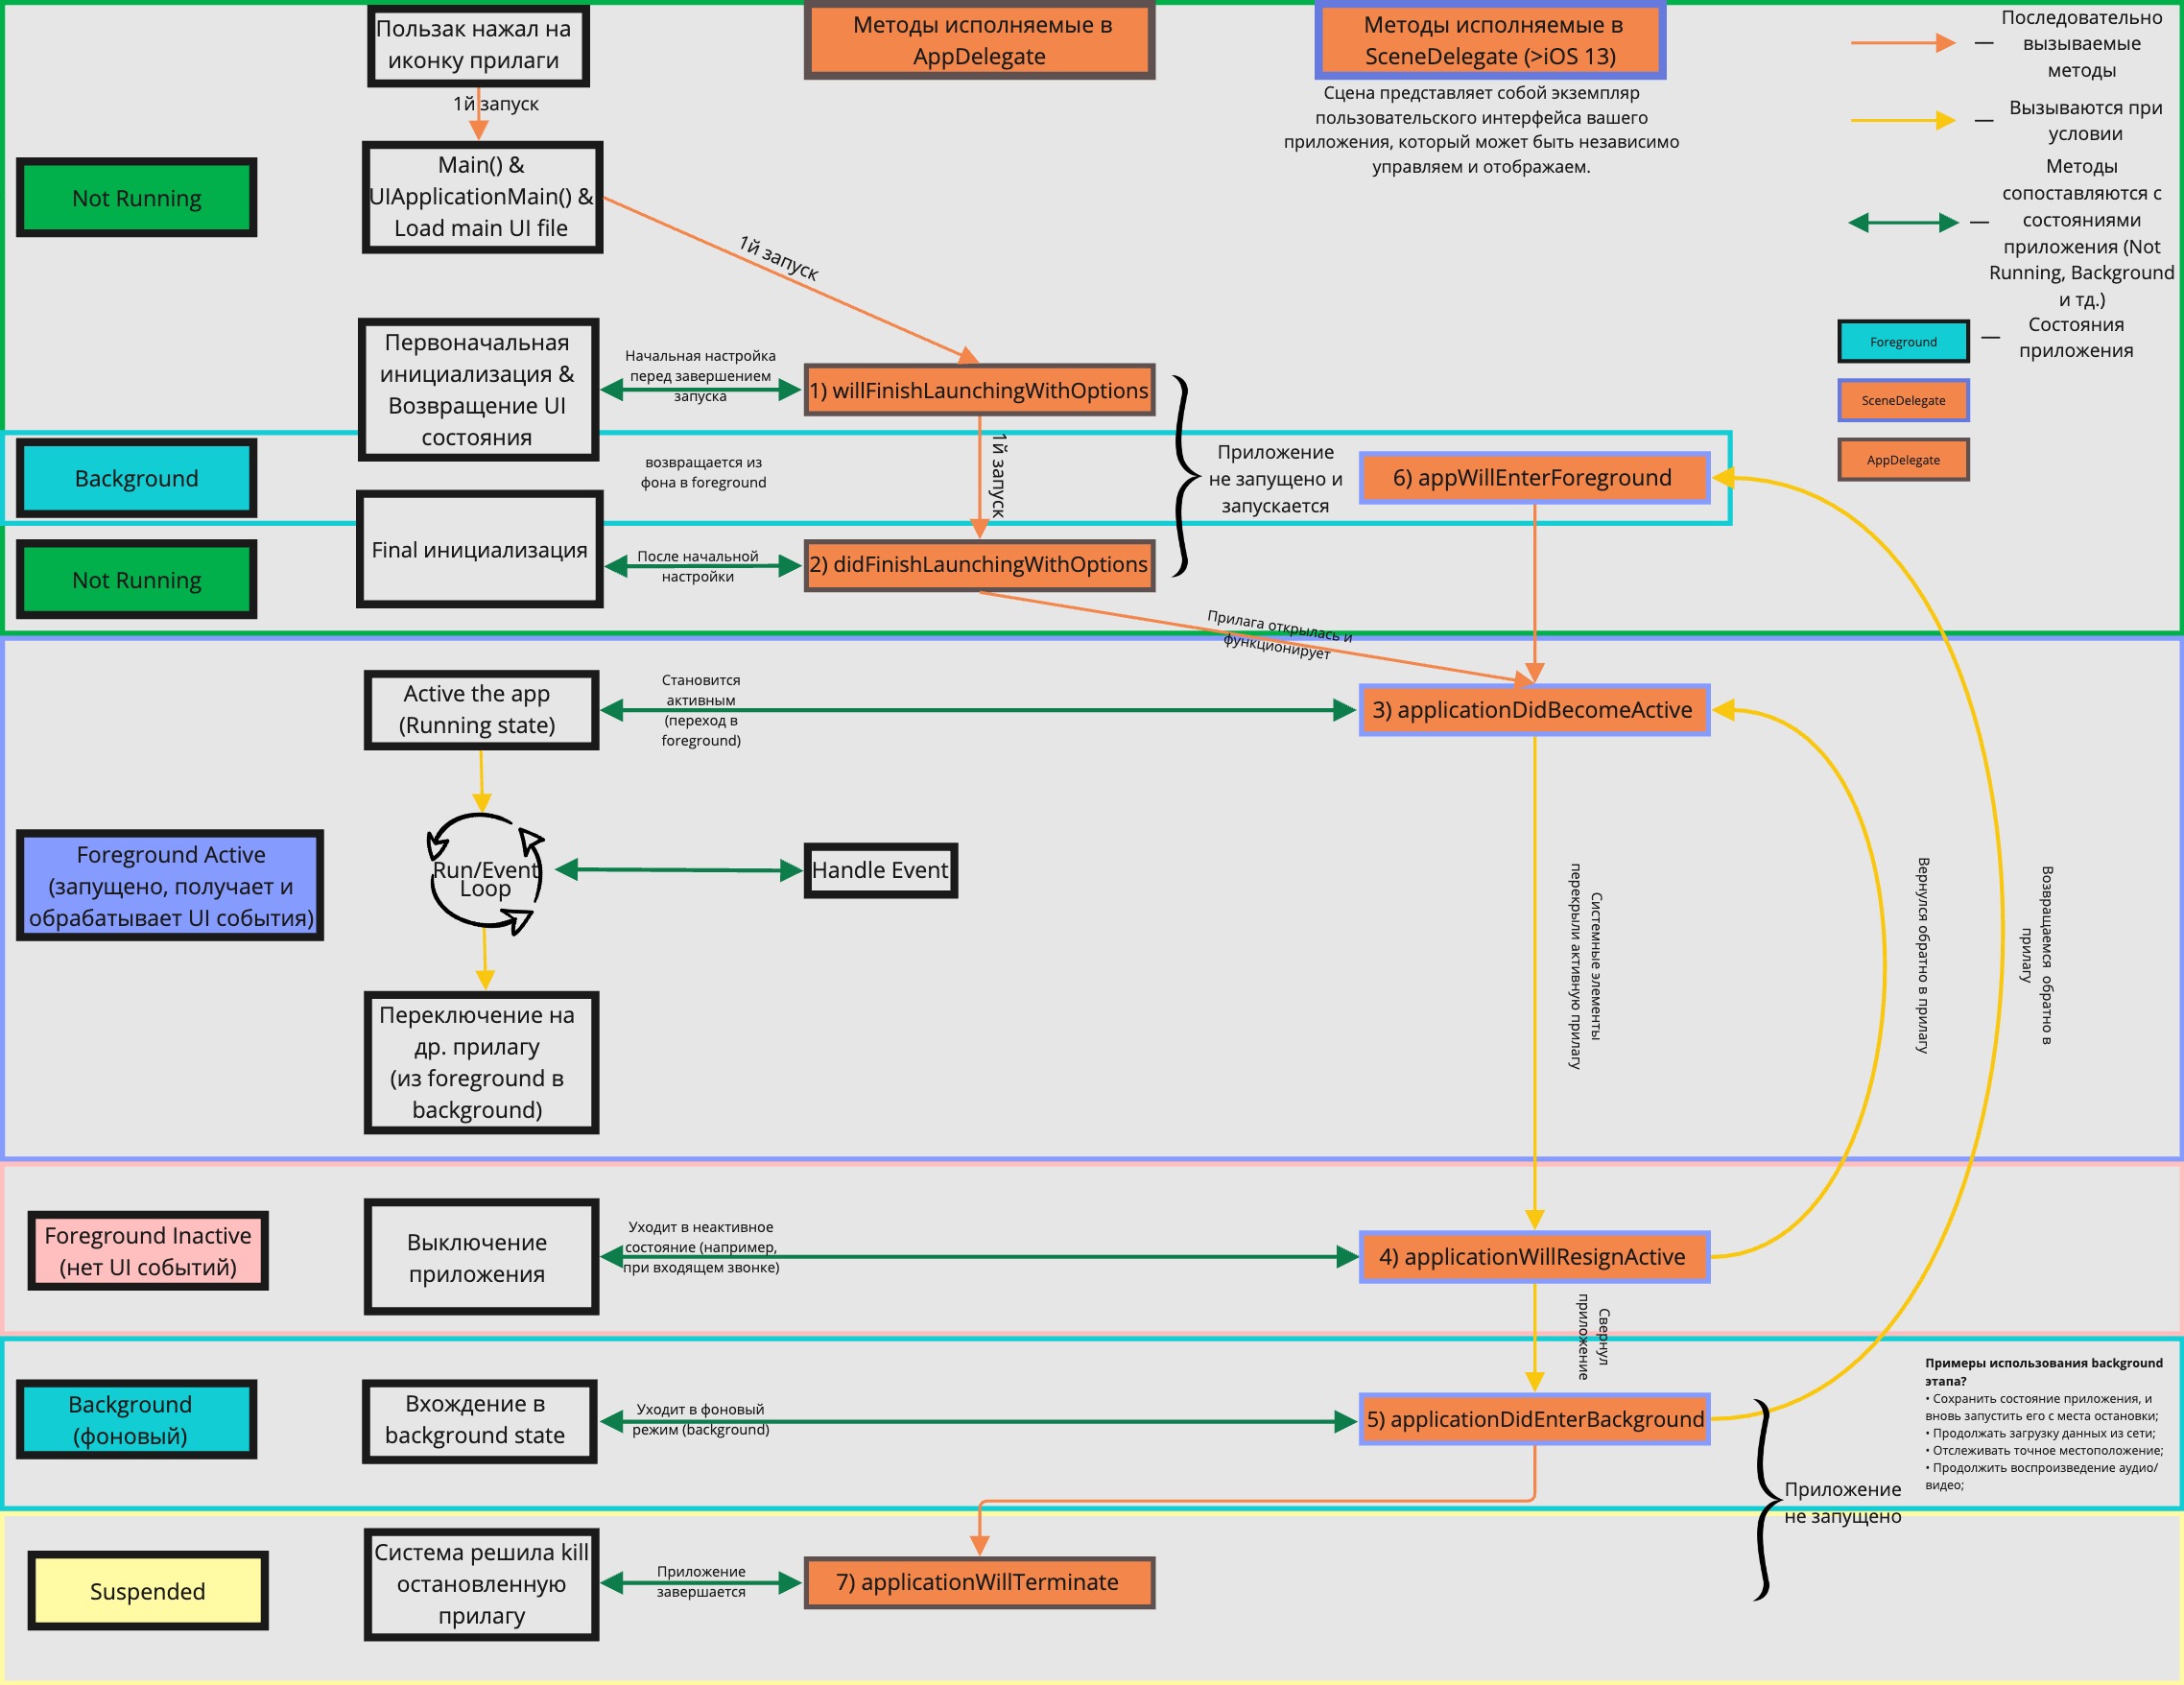Click the top green Not Running box
This screenshot has height=1685, width=2184.
click(x=136, y=198)
